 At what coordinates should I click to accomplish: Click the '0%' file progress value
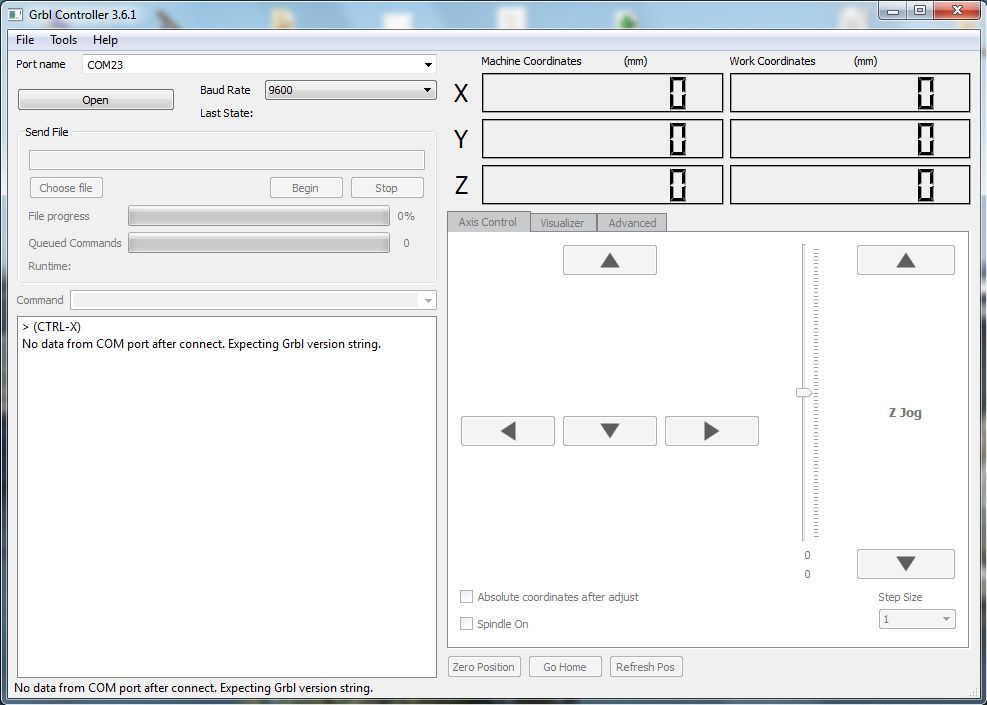[x=406, y=216]
